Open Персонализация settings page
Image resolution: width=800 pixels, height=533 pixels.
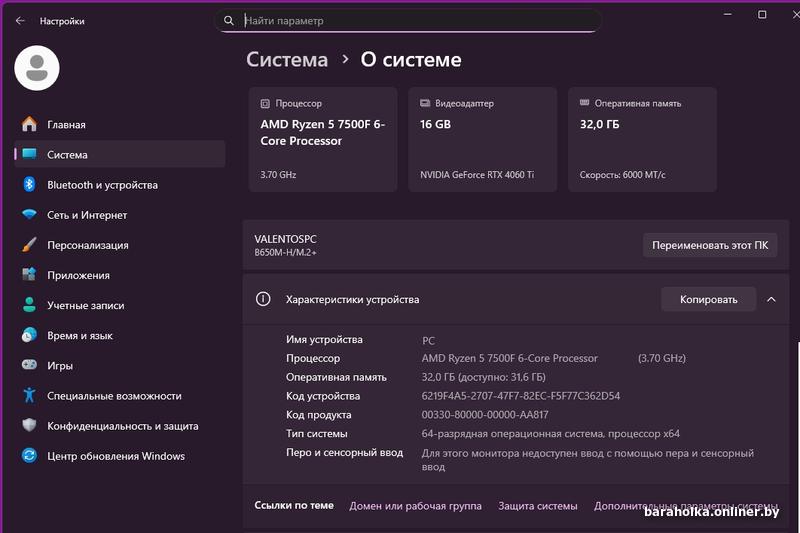[119, 245]
